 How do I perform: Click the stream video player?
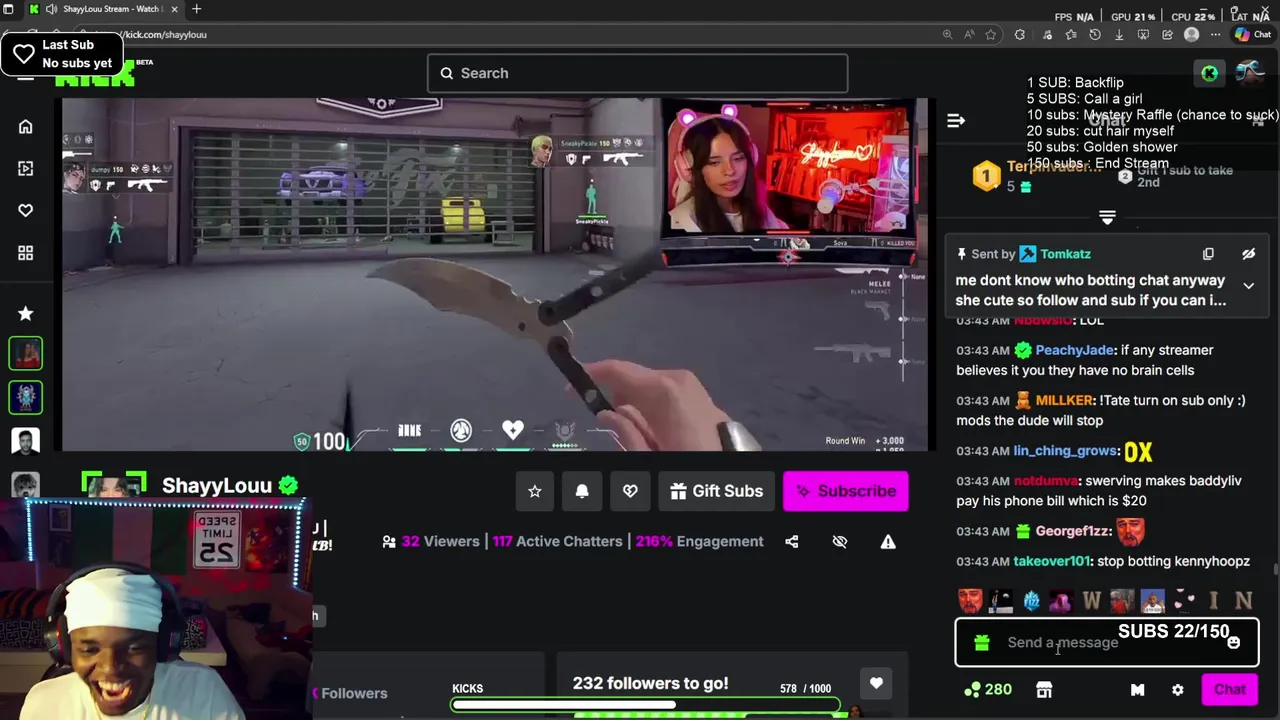coord(495,274)
